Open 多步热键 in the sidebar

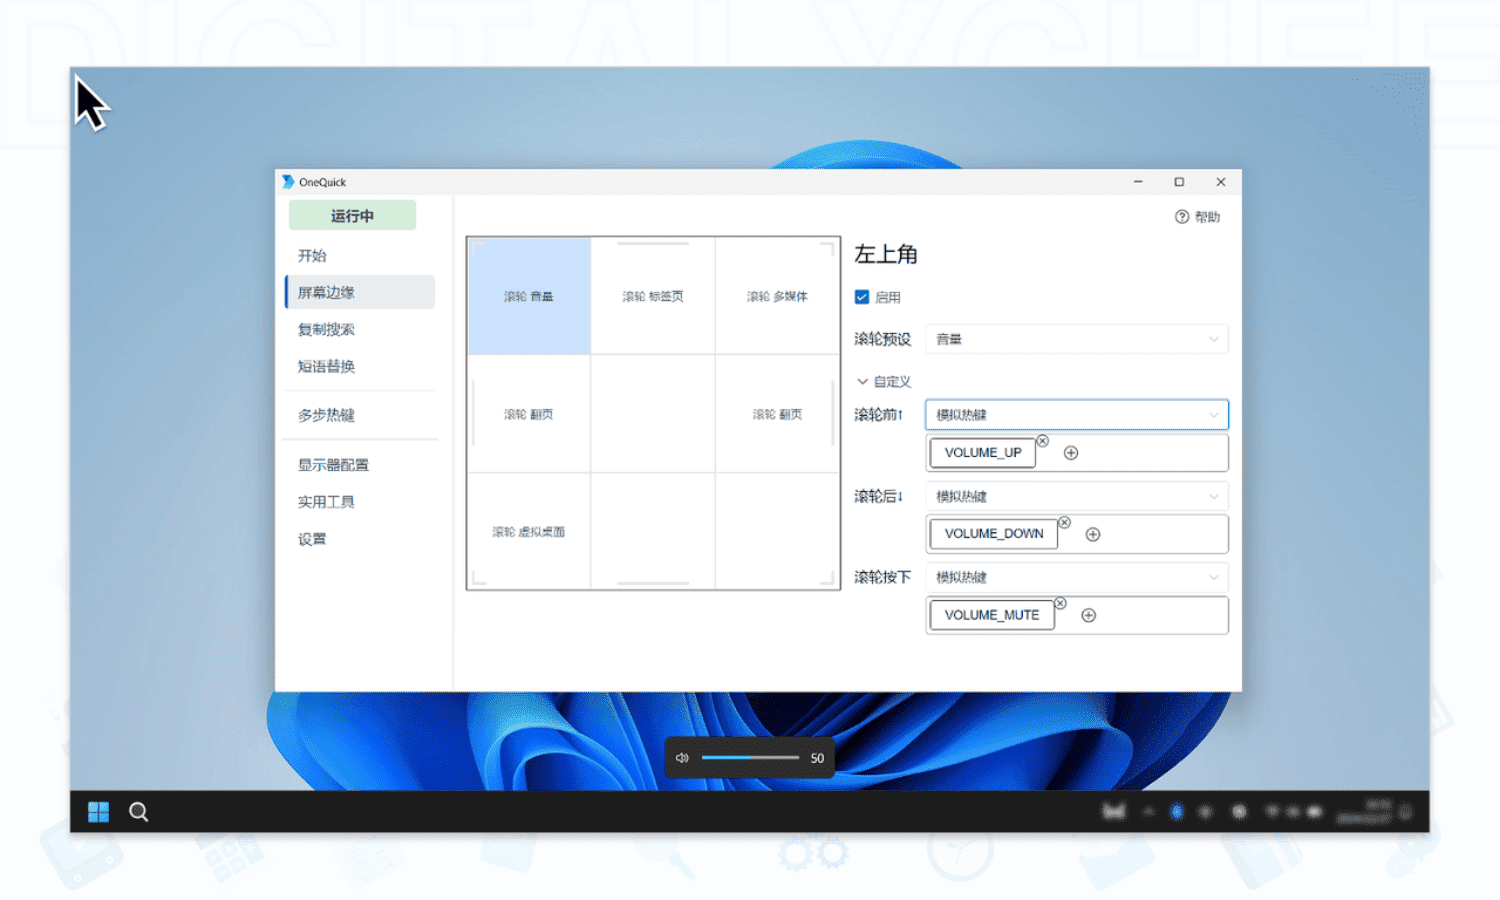(x=327, y=415)
